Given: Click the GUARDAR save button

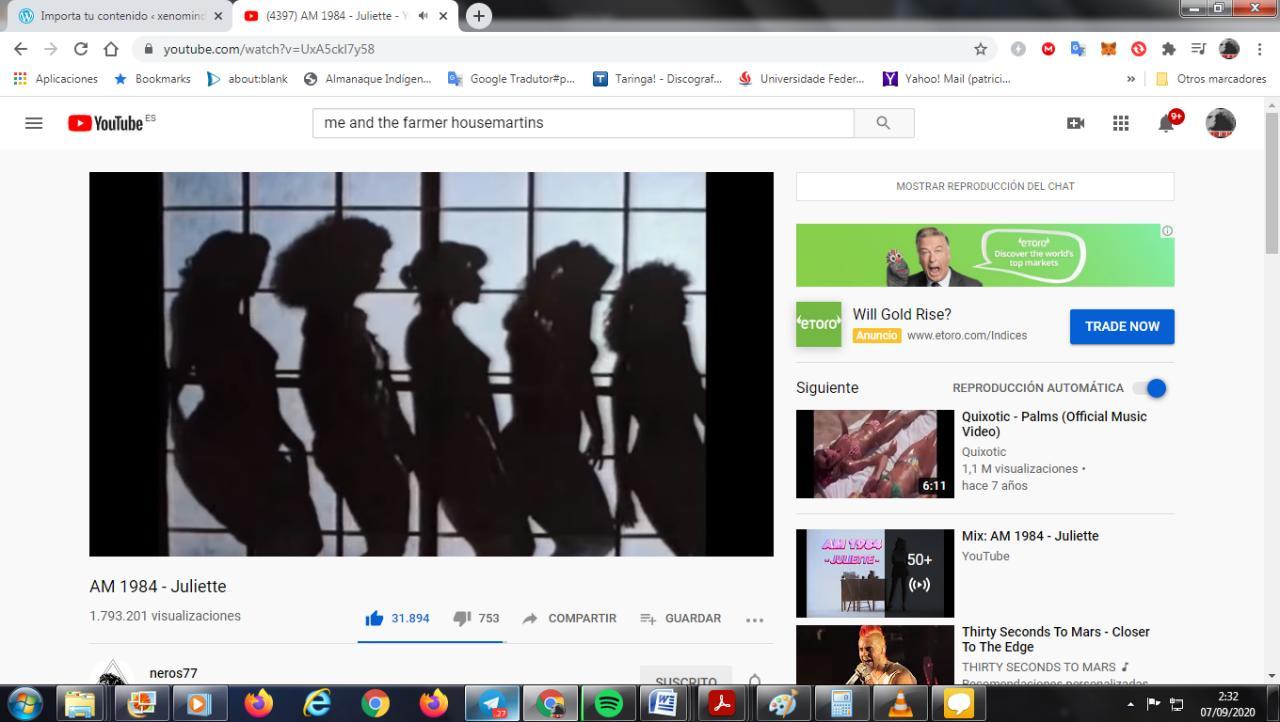Looking at the screenshot, I should tap(680, 618).
